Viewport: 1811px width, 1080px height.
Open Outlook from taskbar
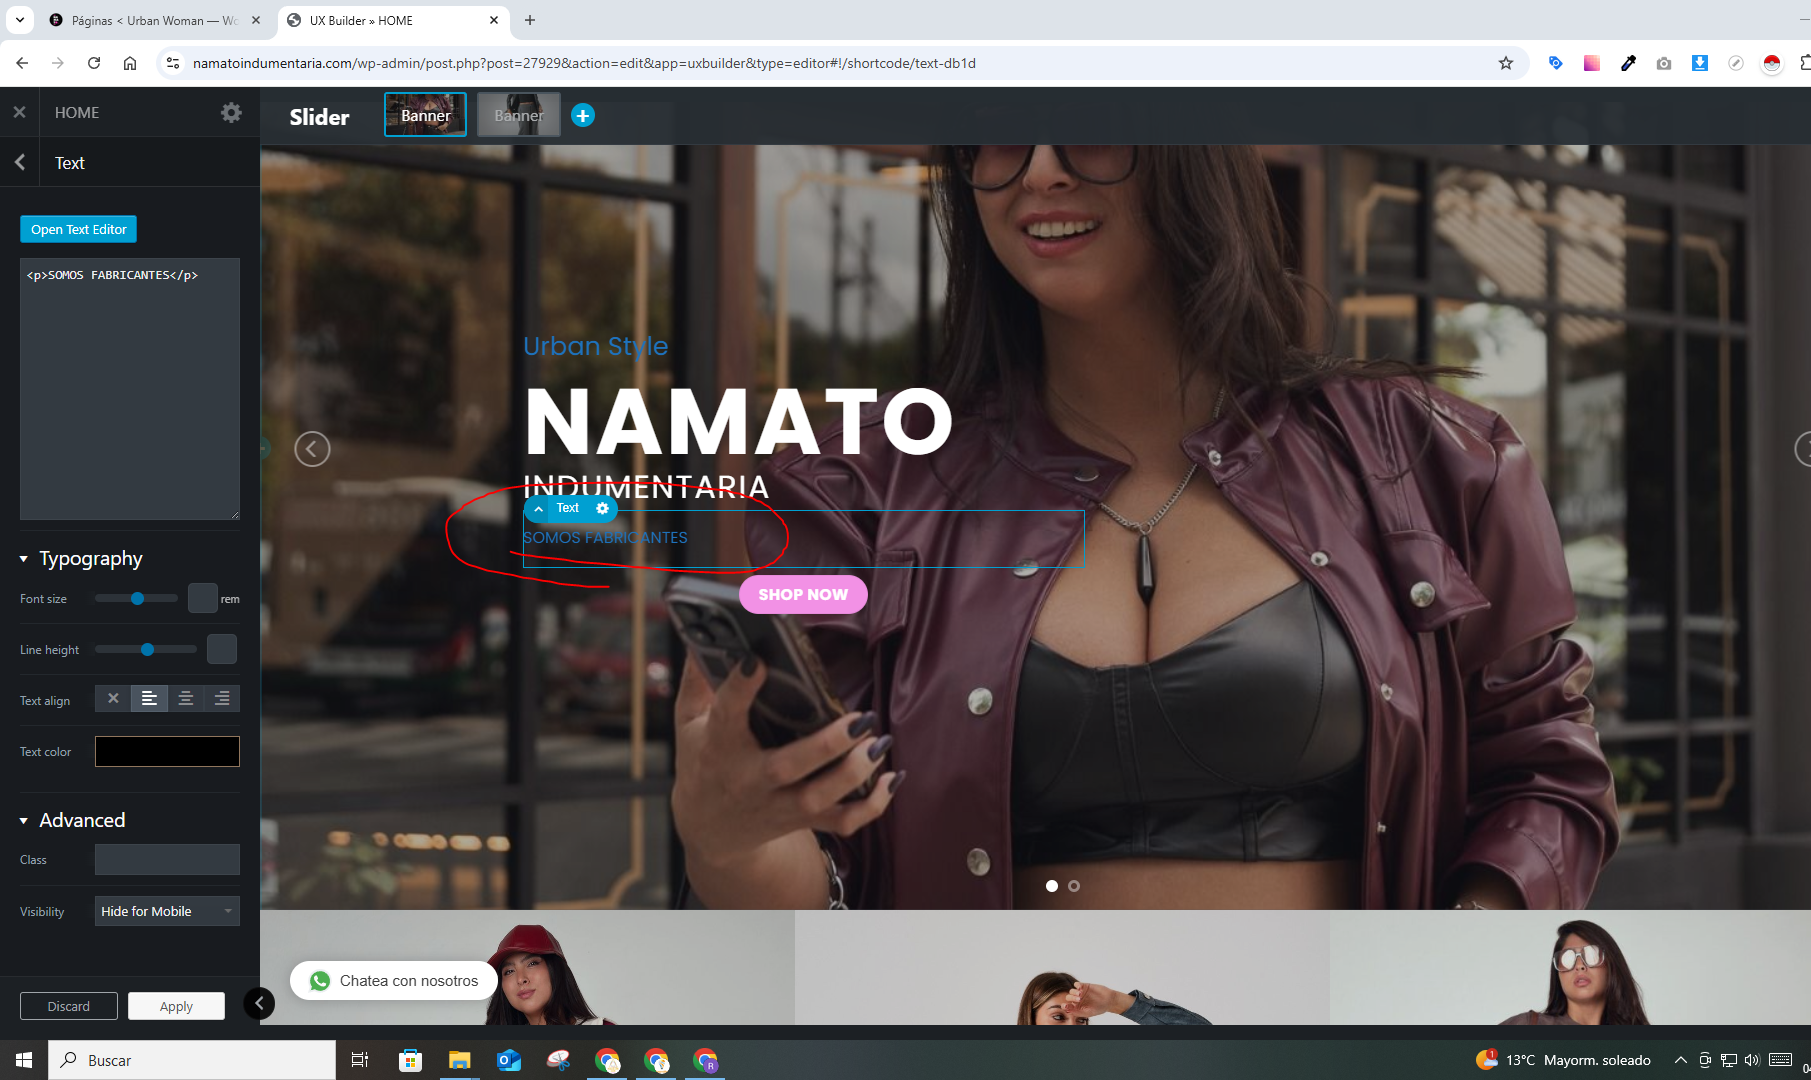click(509, 1060)
